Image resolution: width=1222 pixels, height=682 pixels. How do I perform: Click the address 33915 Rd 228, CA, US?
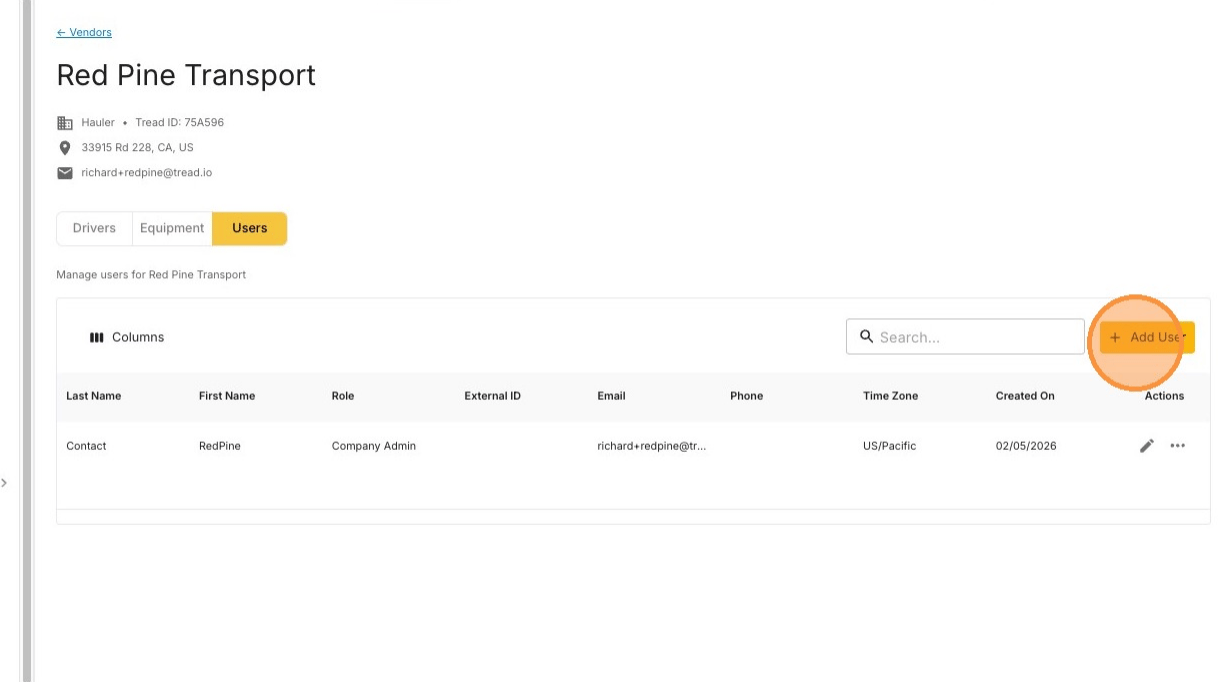pos(138,148)
